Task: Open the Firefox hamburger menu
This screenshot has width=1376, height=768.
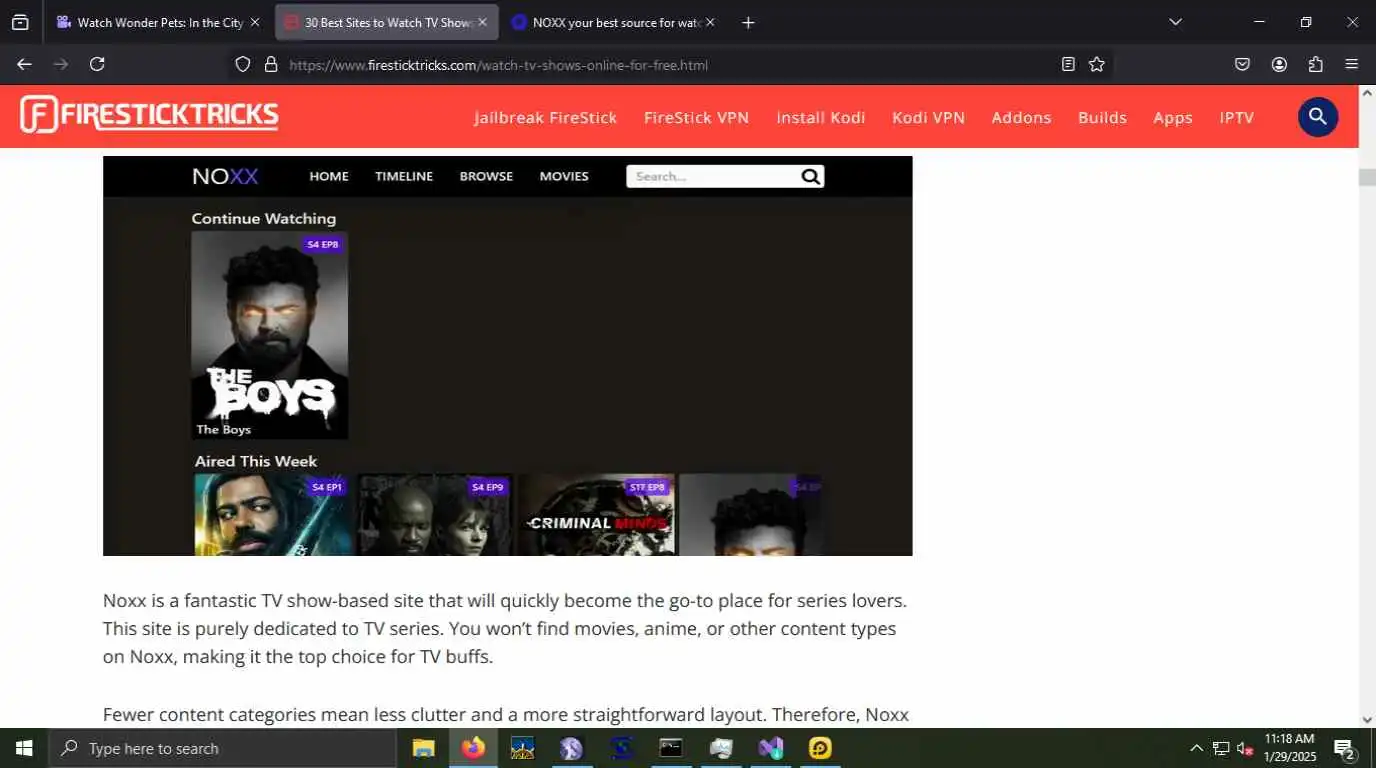Action: [x=1352, y=64]
